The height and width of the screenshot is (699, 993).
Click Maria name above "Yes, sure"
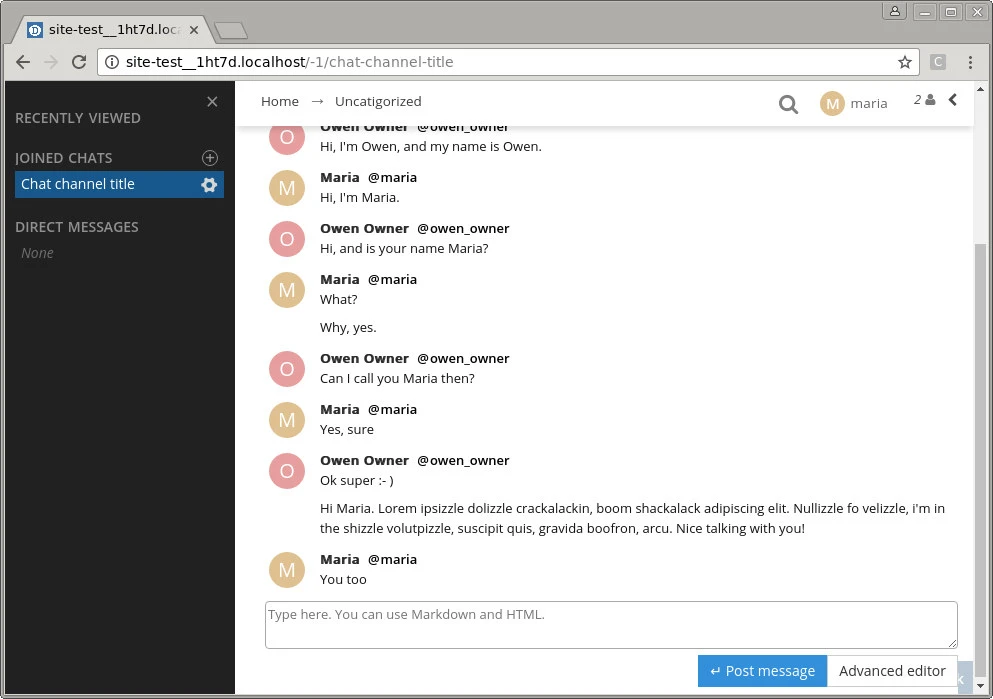click(x=339, y=410)
